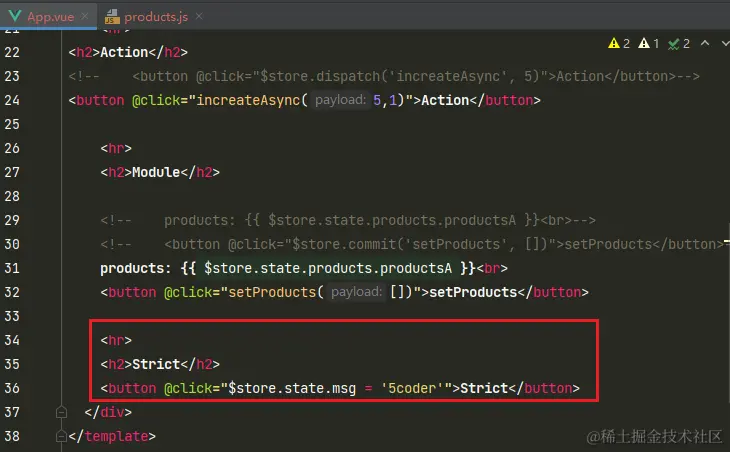Screen dimensions: 730x452
Task: Open the products.js tab
Action: [156, 17]
